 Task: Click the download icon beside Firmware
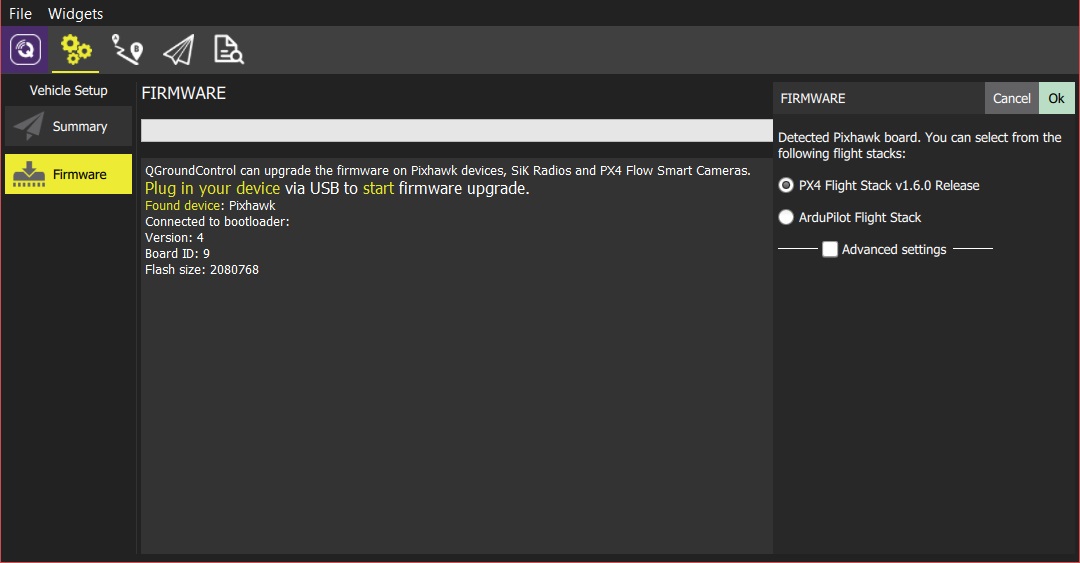point(29,174)
